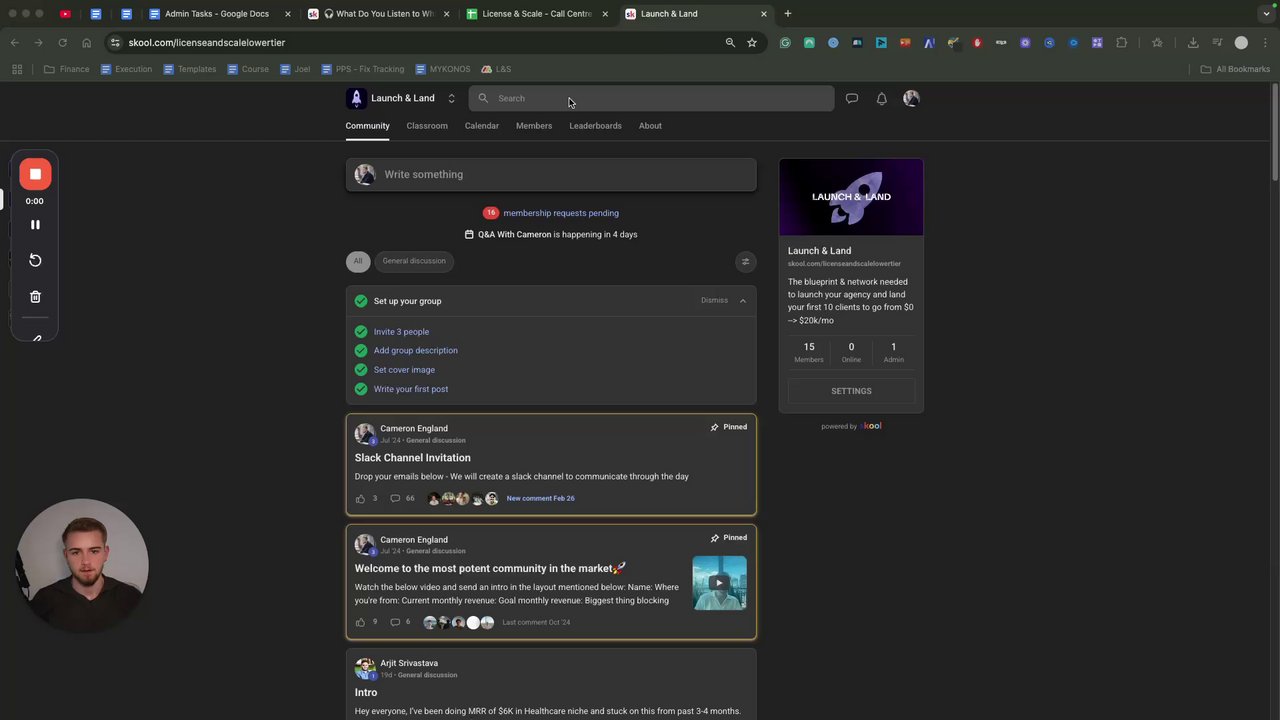
Task: Open the chat messages icon
Action: pos(852,98)
